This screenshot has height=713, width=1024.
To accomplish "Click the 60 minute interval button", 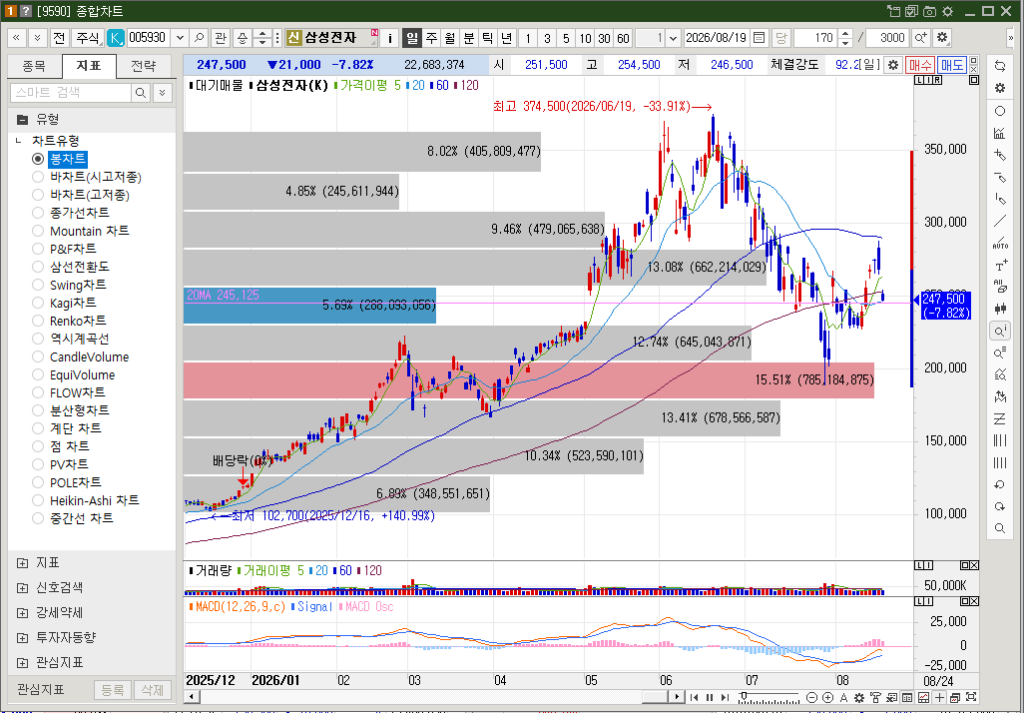I will click(623, 38).
